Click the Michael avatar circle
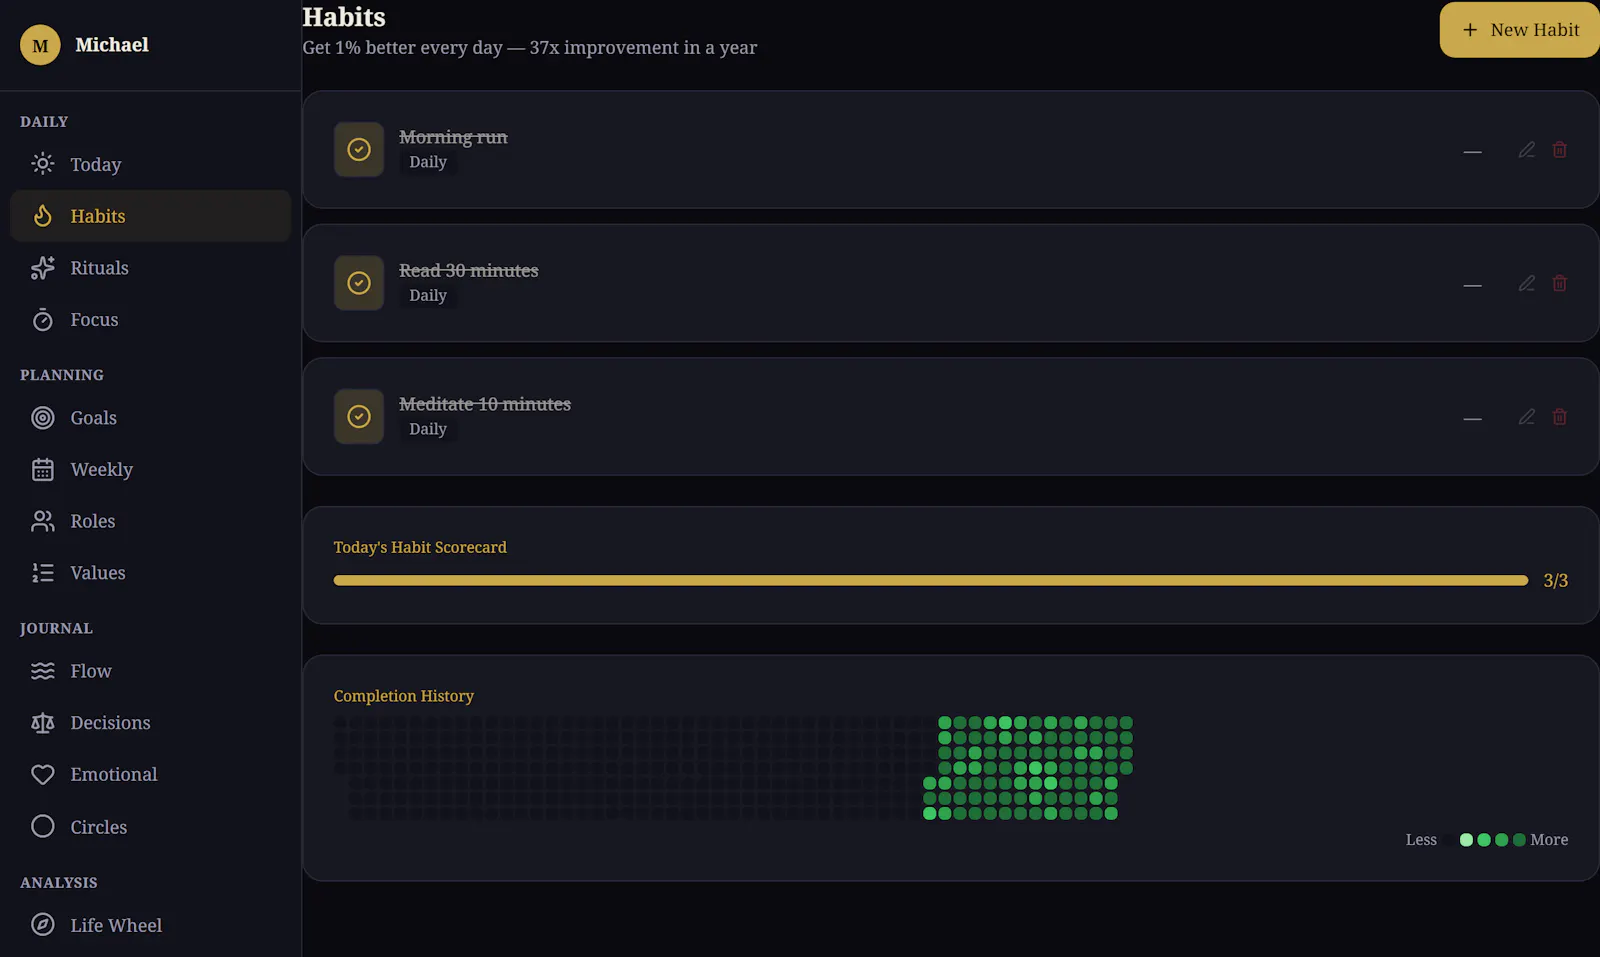The image size is (1600, 957). click(x=40, y=45)
